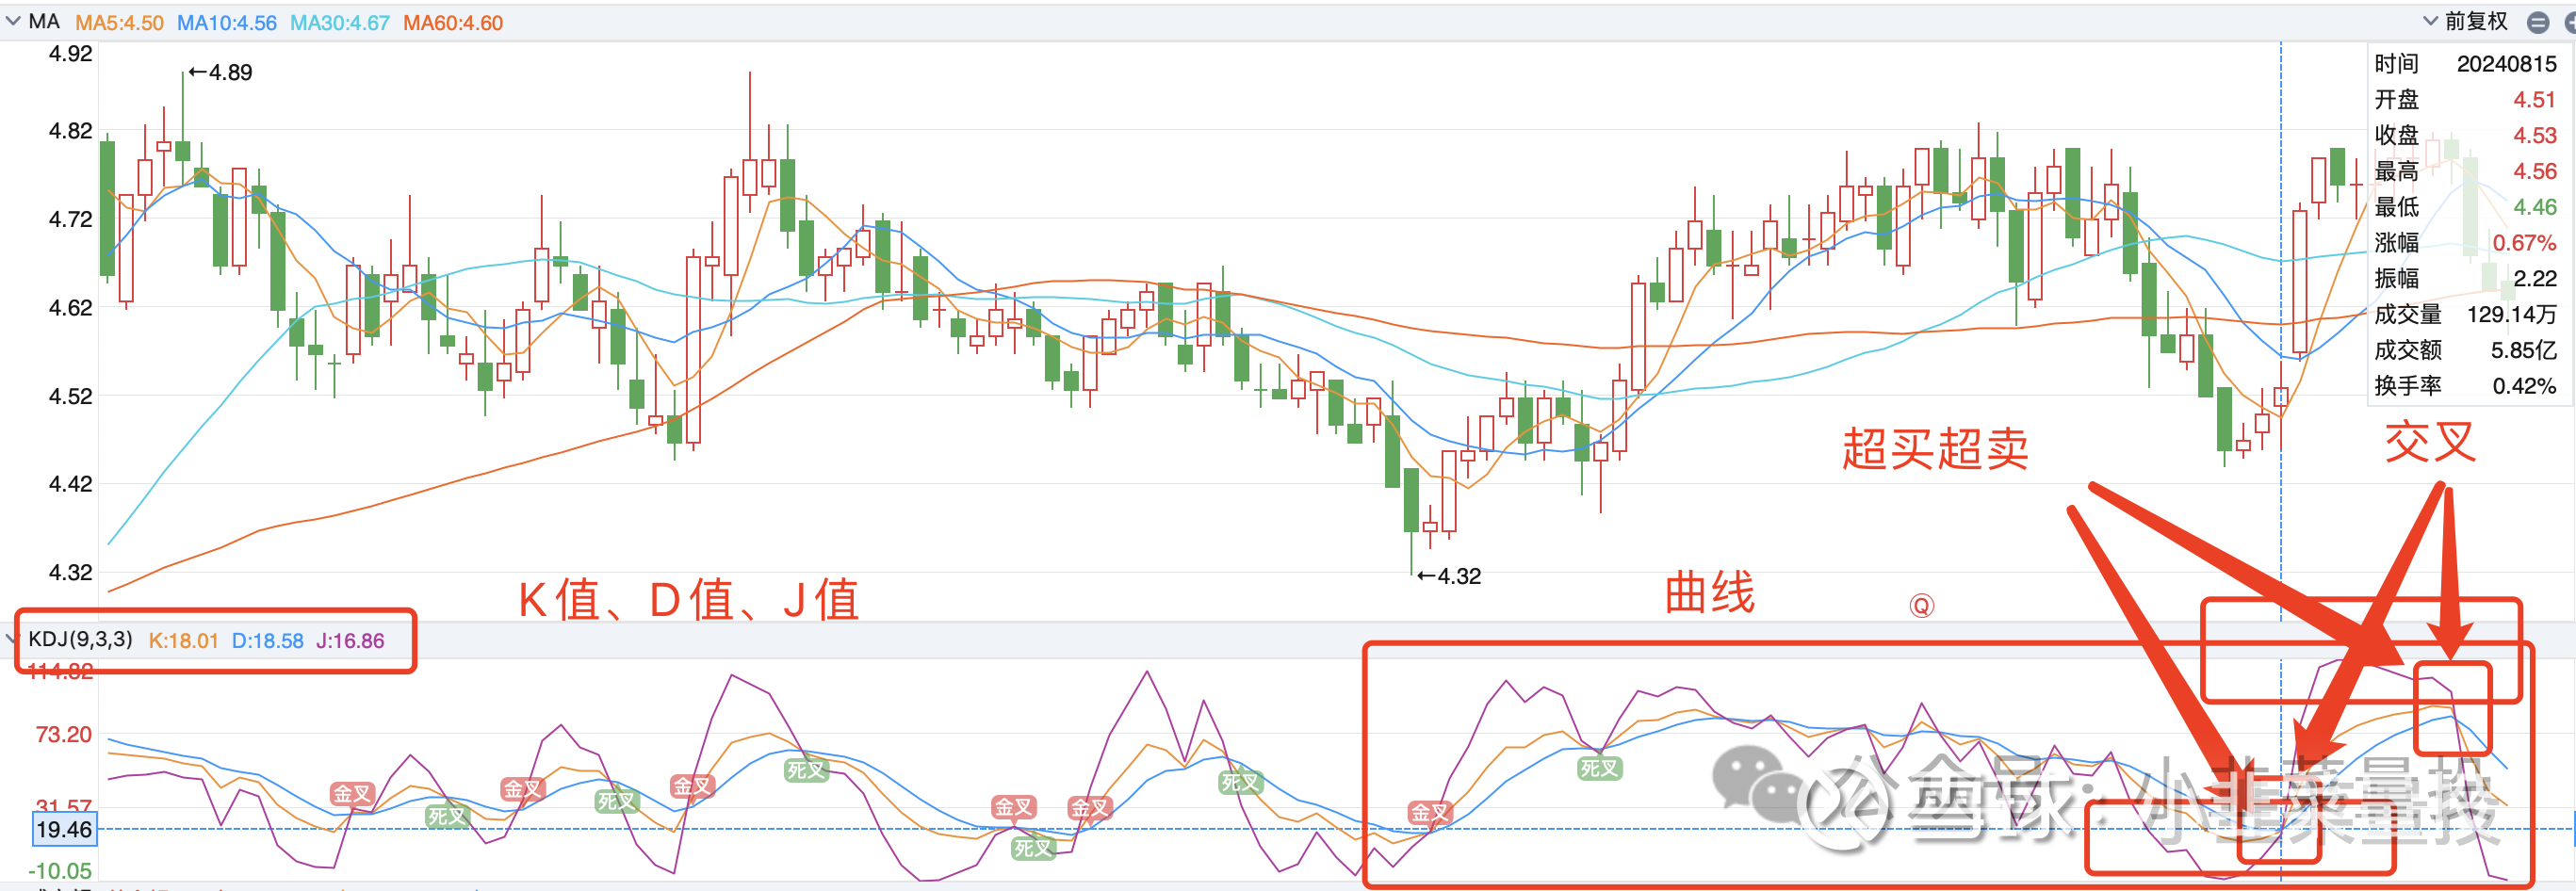Collapse the KDJ indicator panel chevron
The height and width of the screenshot is (891, 2576).
[x=11, y=638]
